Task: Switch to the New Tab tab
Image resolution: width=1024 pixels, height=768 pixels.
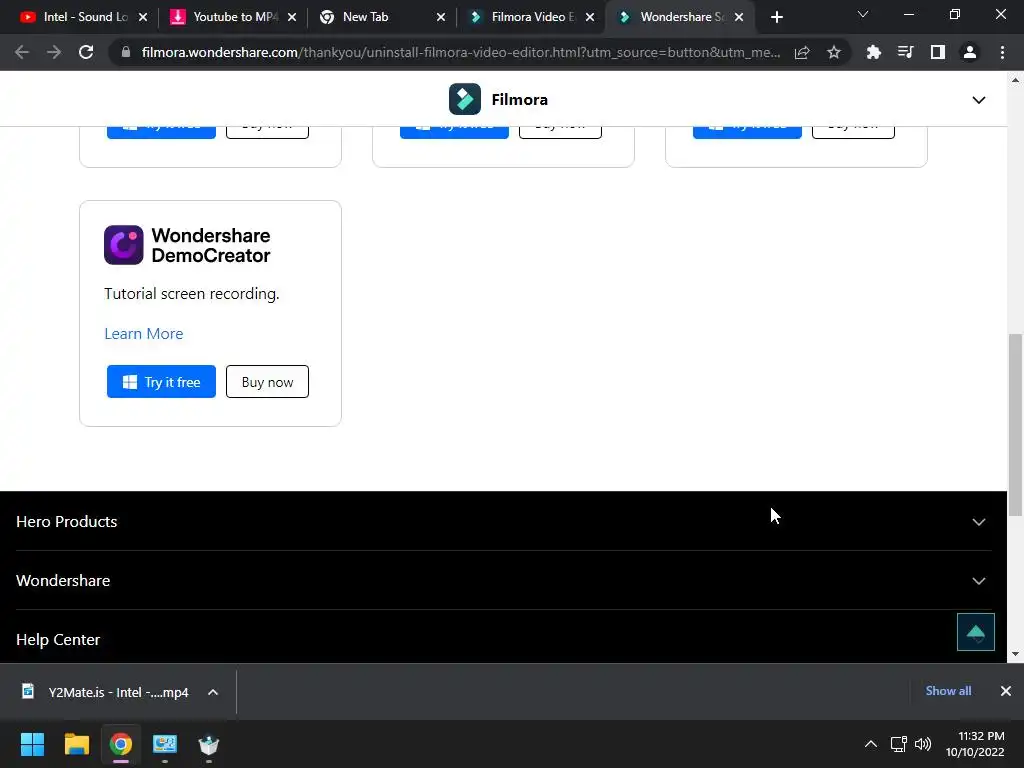Action: click(381, 17)
